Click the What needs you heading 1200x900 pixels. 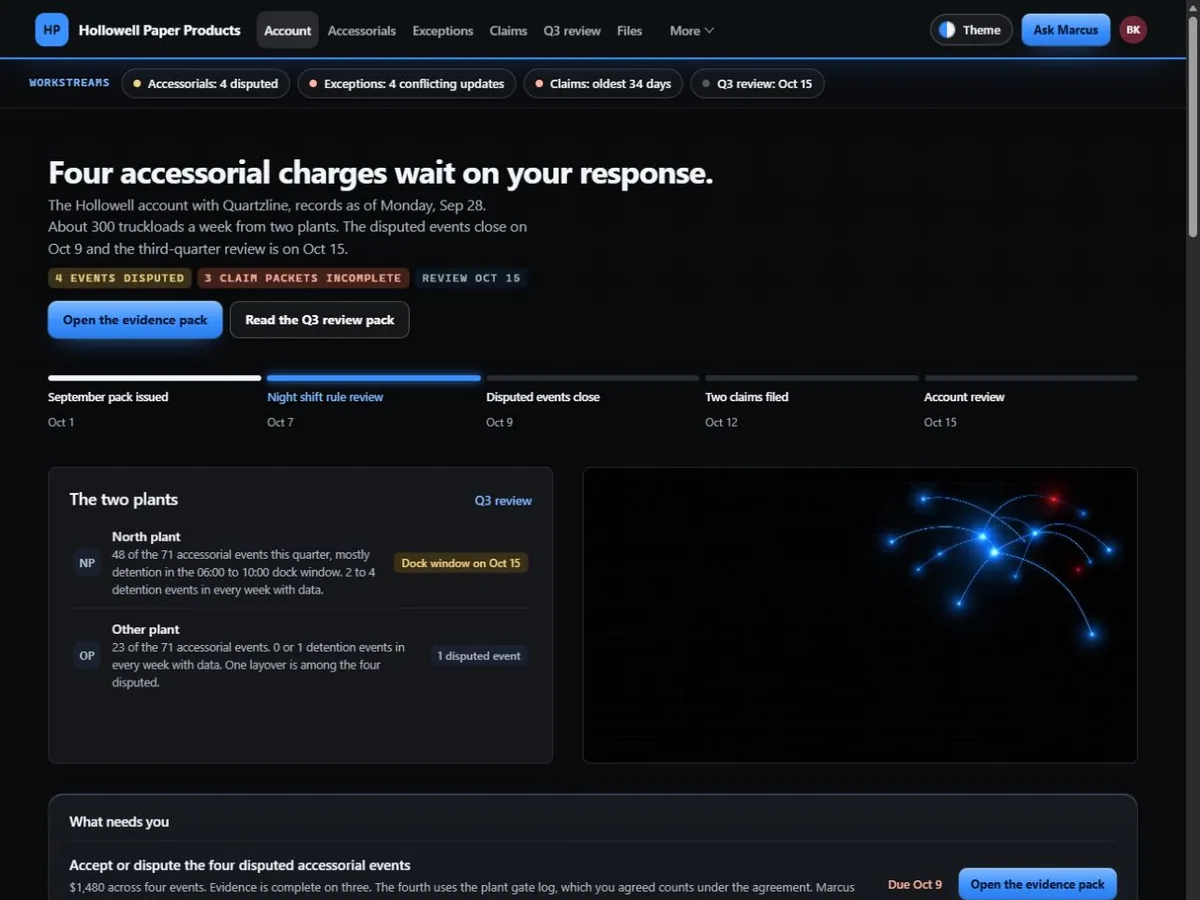pos(119,822)
